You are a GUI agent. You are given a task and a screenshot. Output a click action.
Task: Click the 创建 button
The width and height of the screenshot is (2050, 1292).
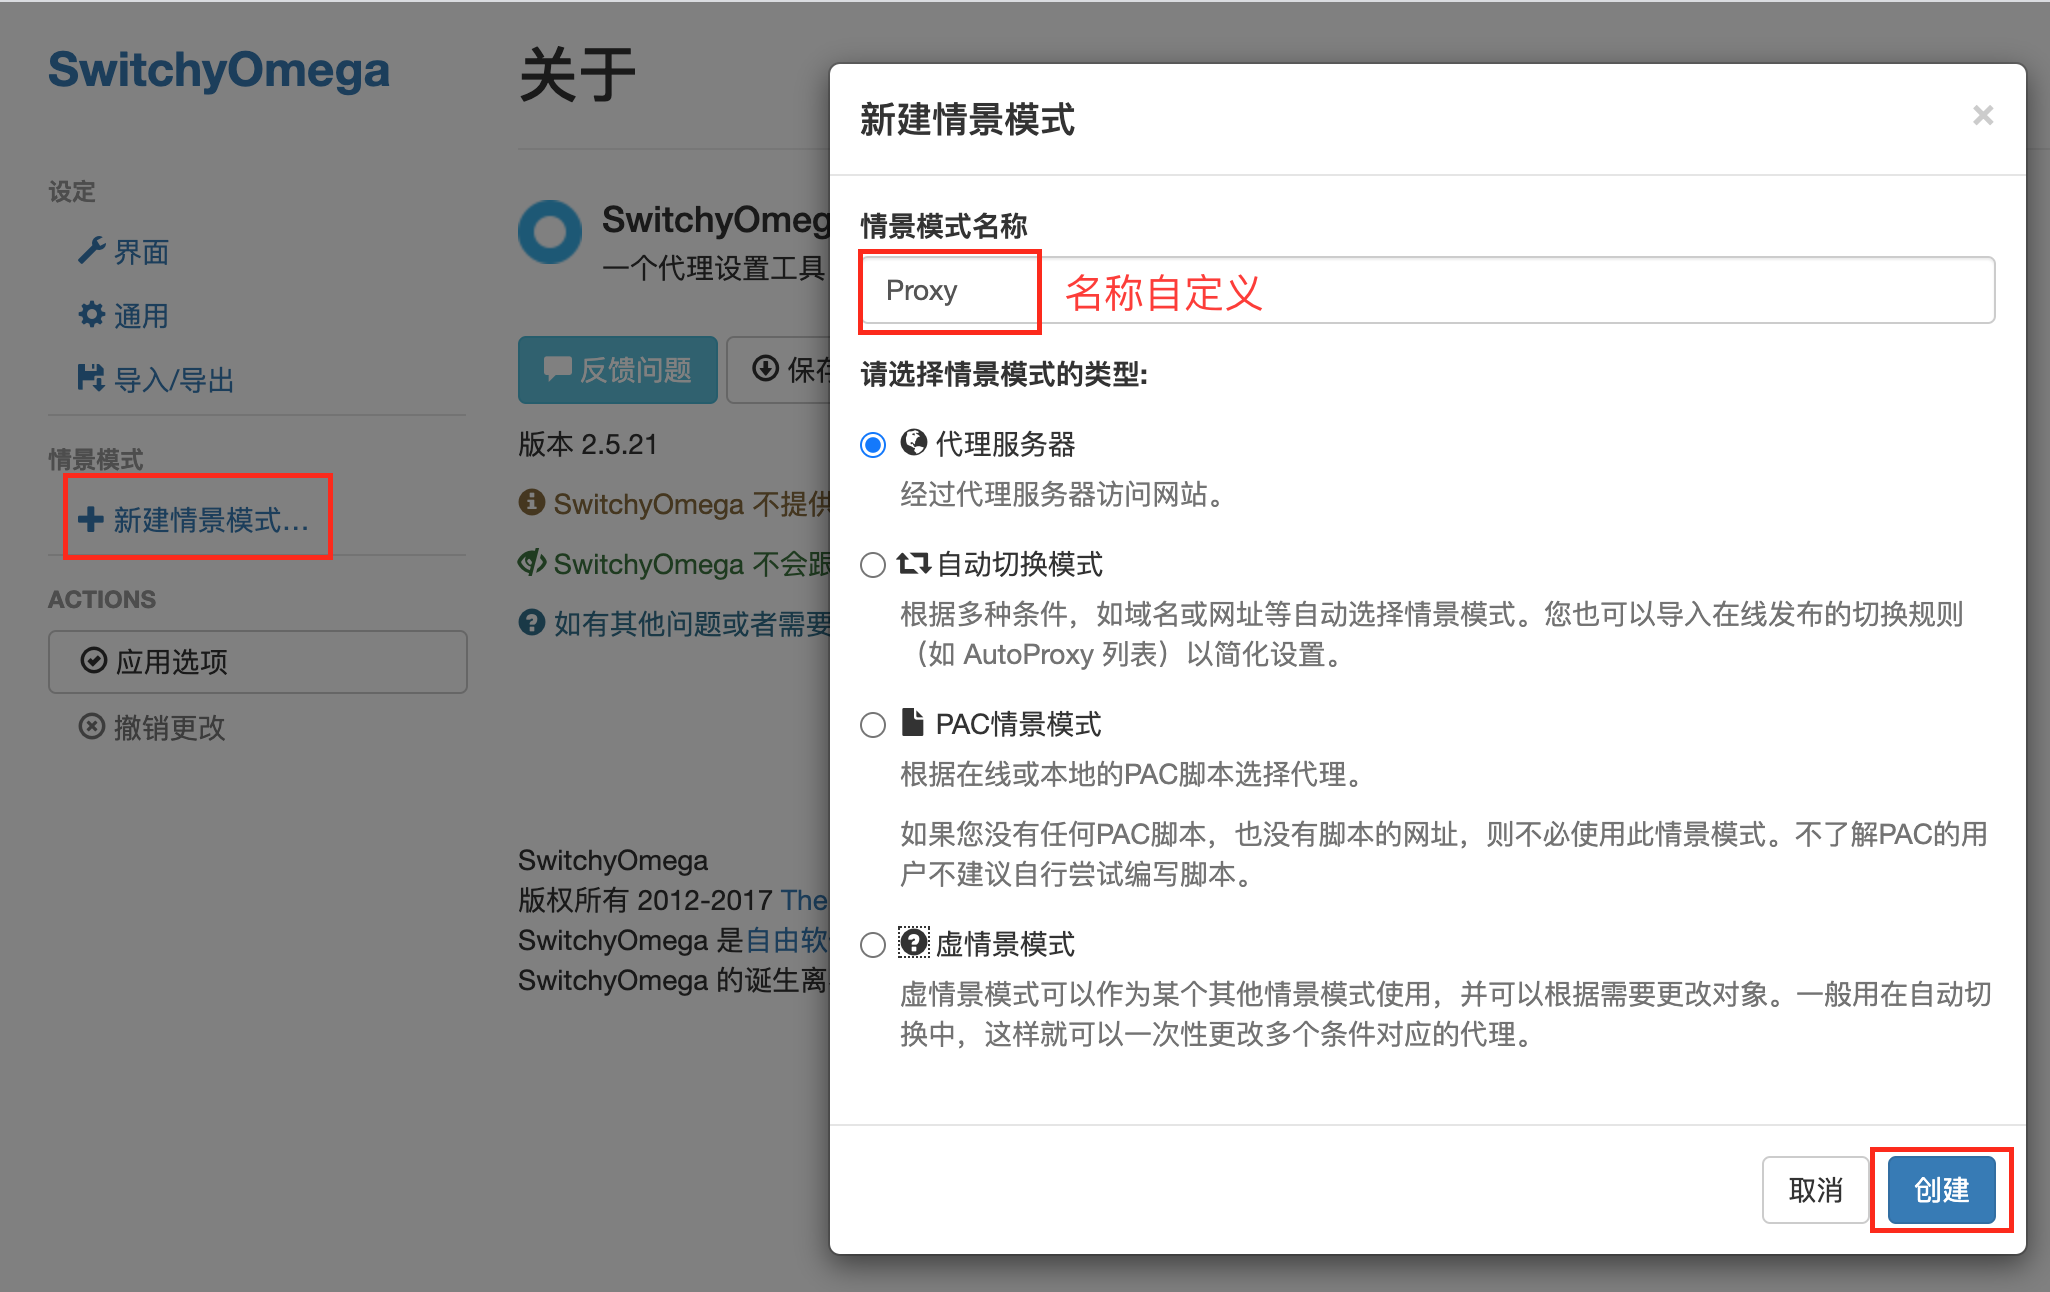point(1941,1190)
